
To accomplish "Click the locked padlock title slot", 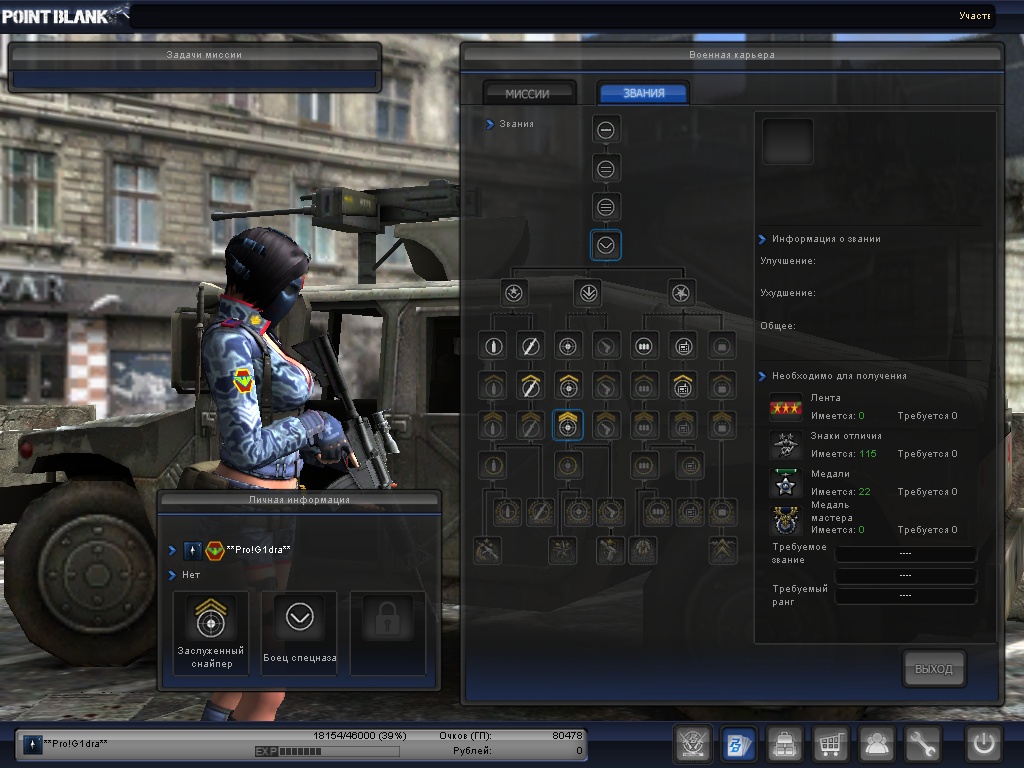I will coord(387,633).
